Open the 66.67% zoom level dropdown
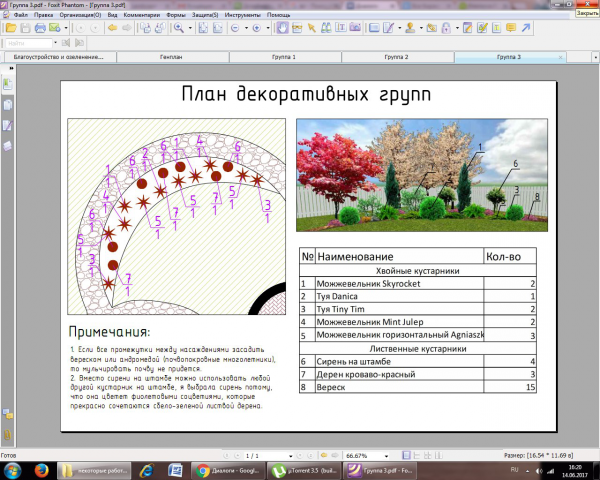 [386, 456]
